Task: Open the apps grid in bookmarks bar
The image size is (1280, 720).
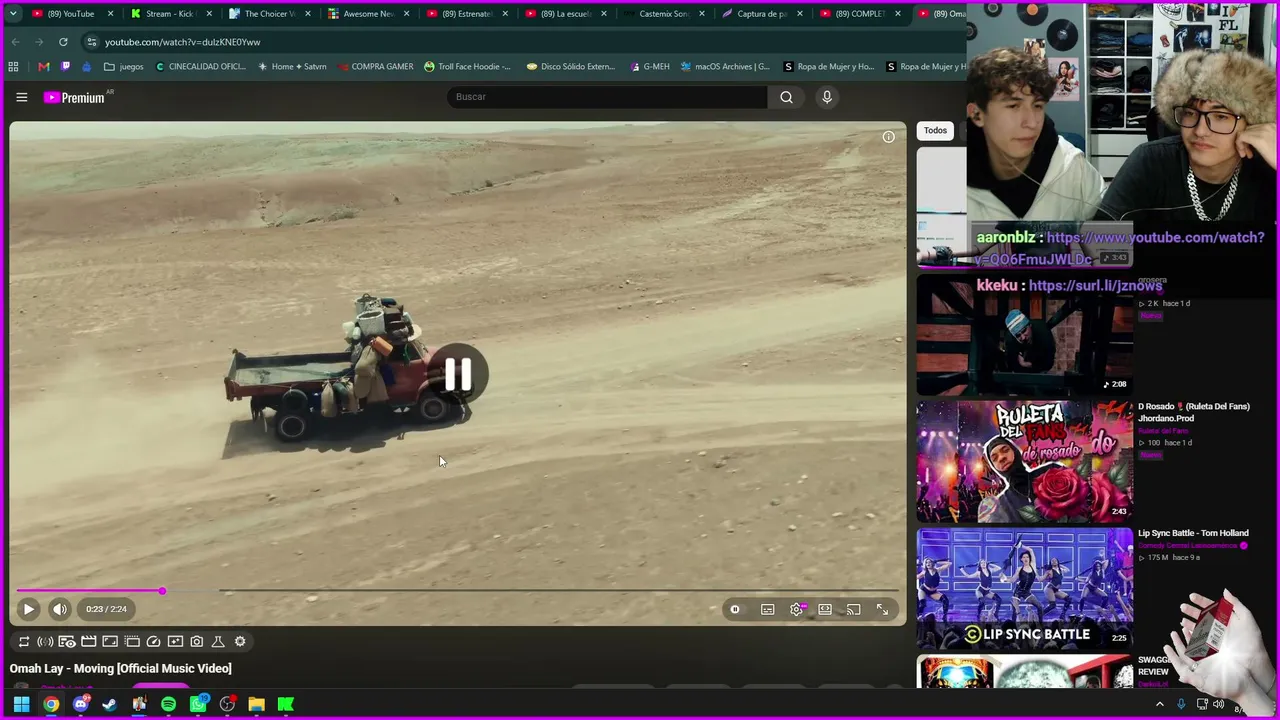Action: coord(13,67)
